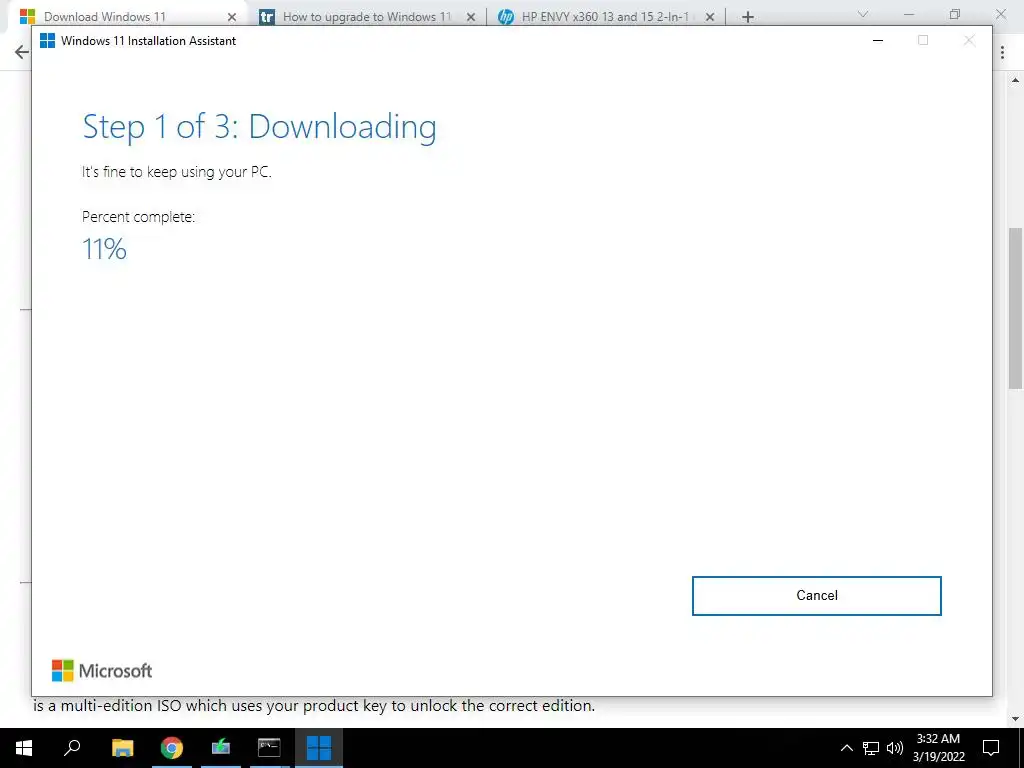Open Chrome tab search chevron

[x=863, y=14]
